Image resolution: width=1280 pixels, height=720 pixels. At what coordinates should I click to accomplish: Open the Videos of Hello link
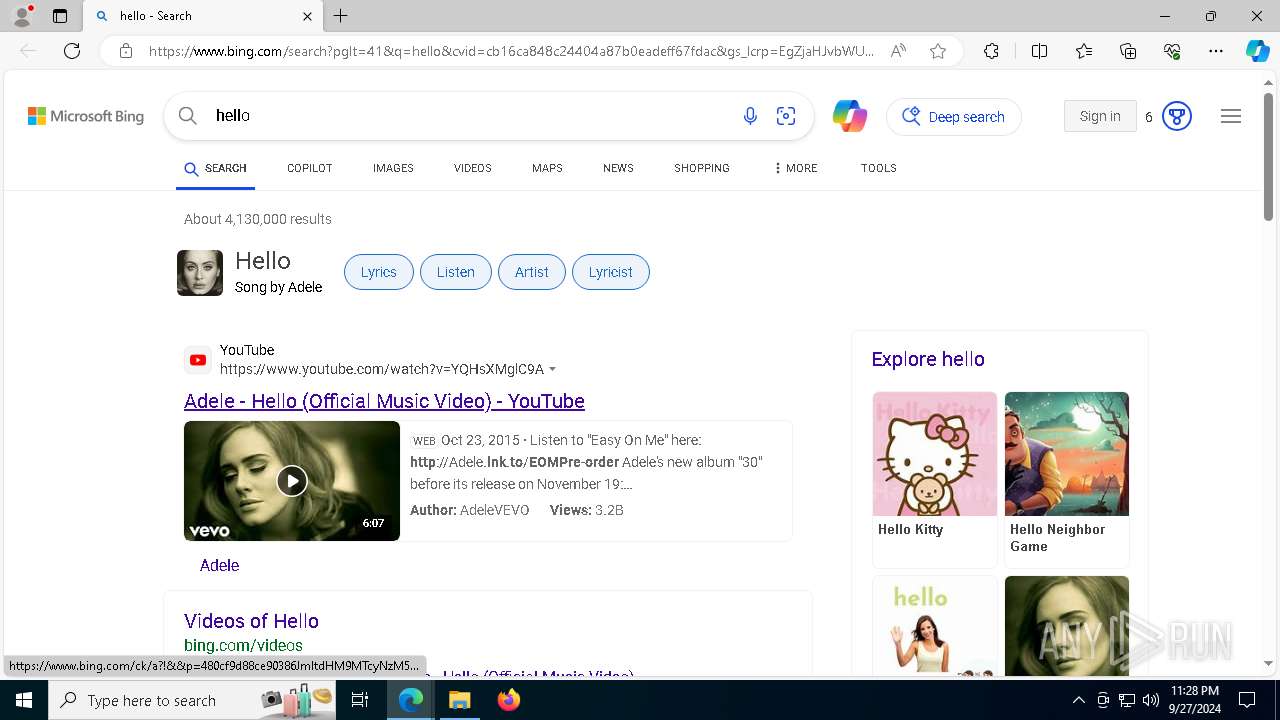coord(251,621)
